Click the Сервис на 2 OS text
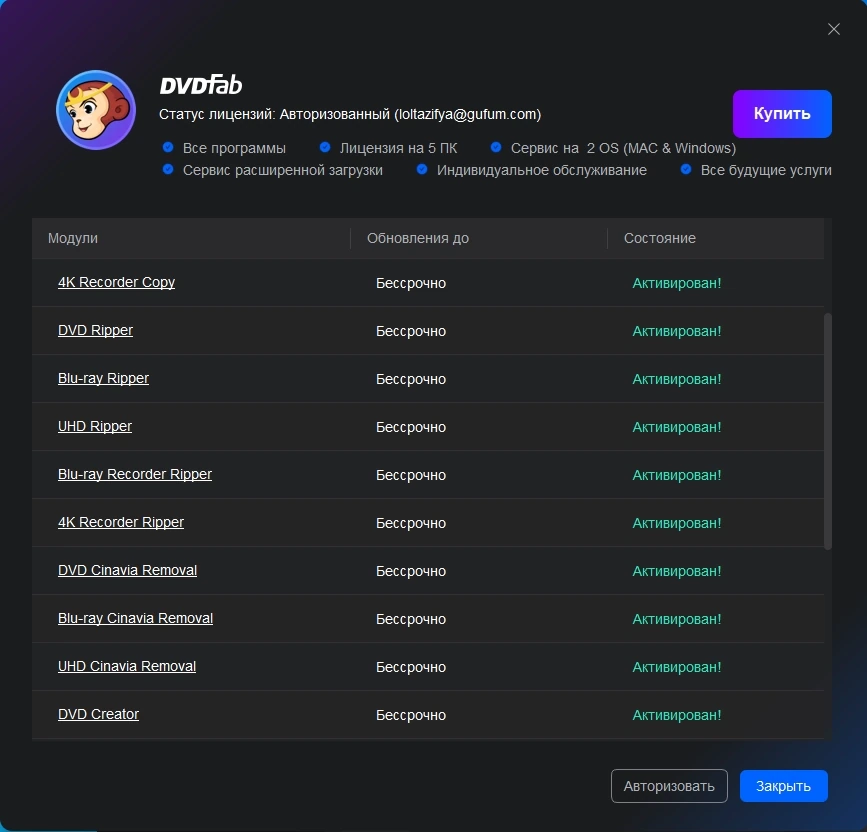The width and height of the screenshot is (867, 832). click(623, 148)
